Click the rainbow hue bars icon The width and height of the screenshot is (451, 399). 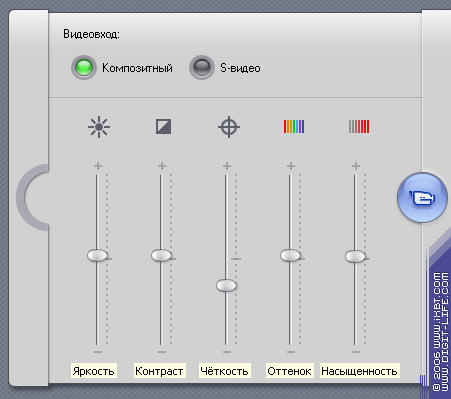click(x=294, y=127)
